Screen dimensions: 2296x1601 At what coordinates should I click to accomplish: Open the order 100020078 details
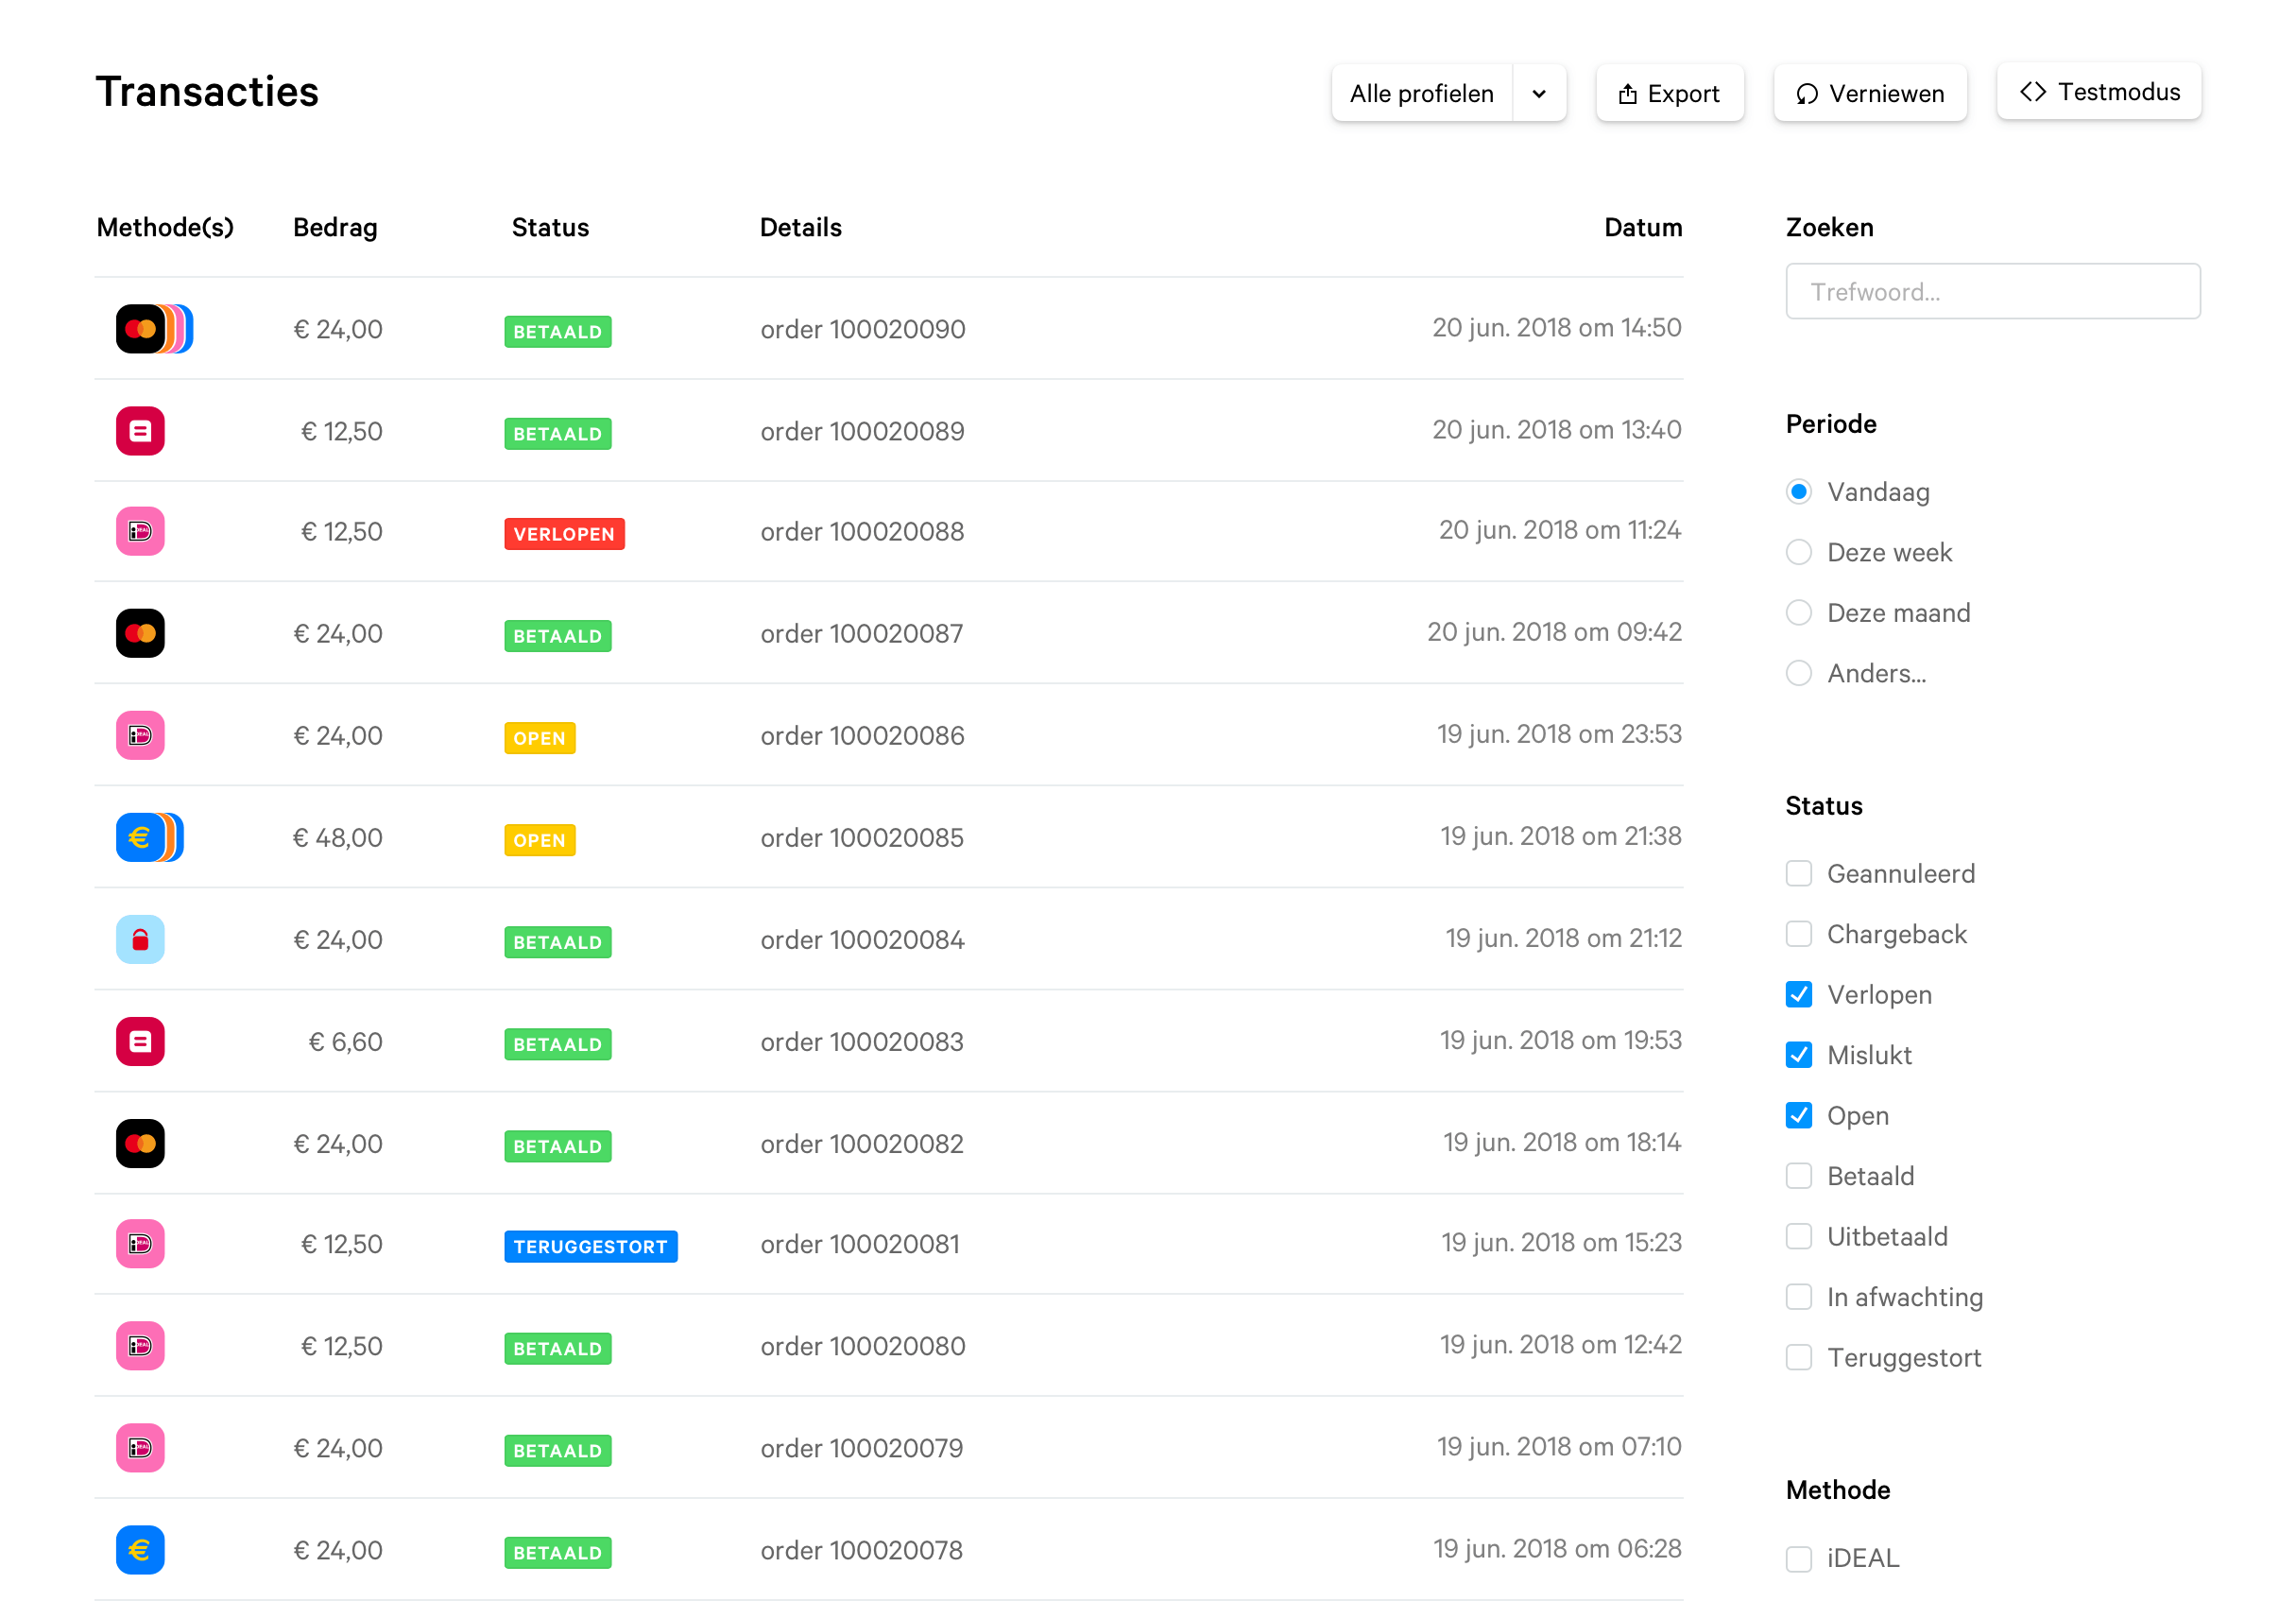pyautogui.click(x=861, y=1549)
